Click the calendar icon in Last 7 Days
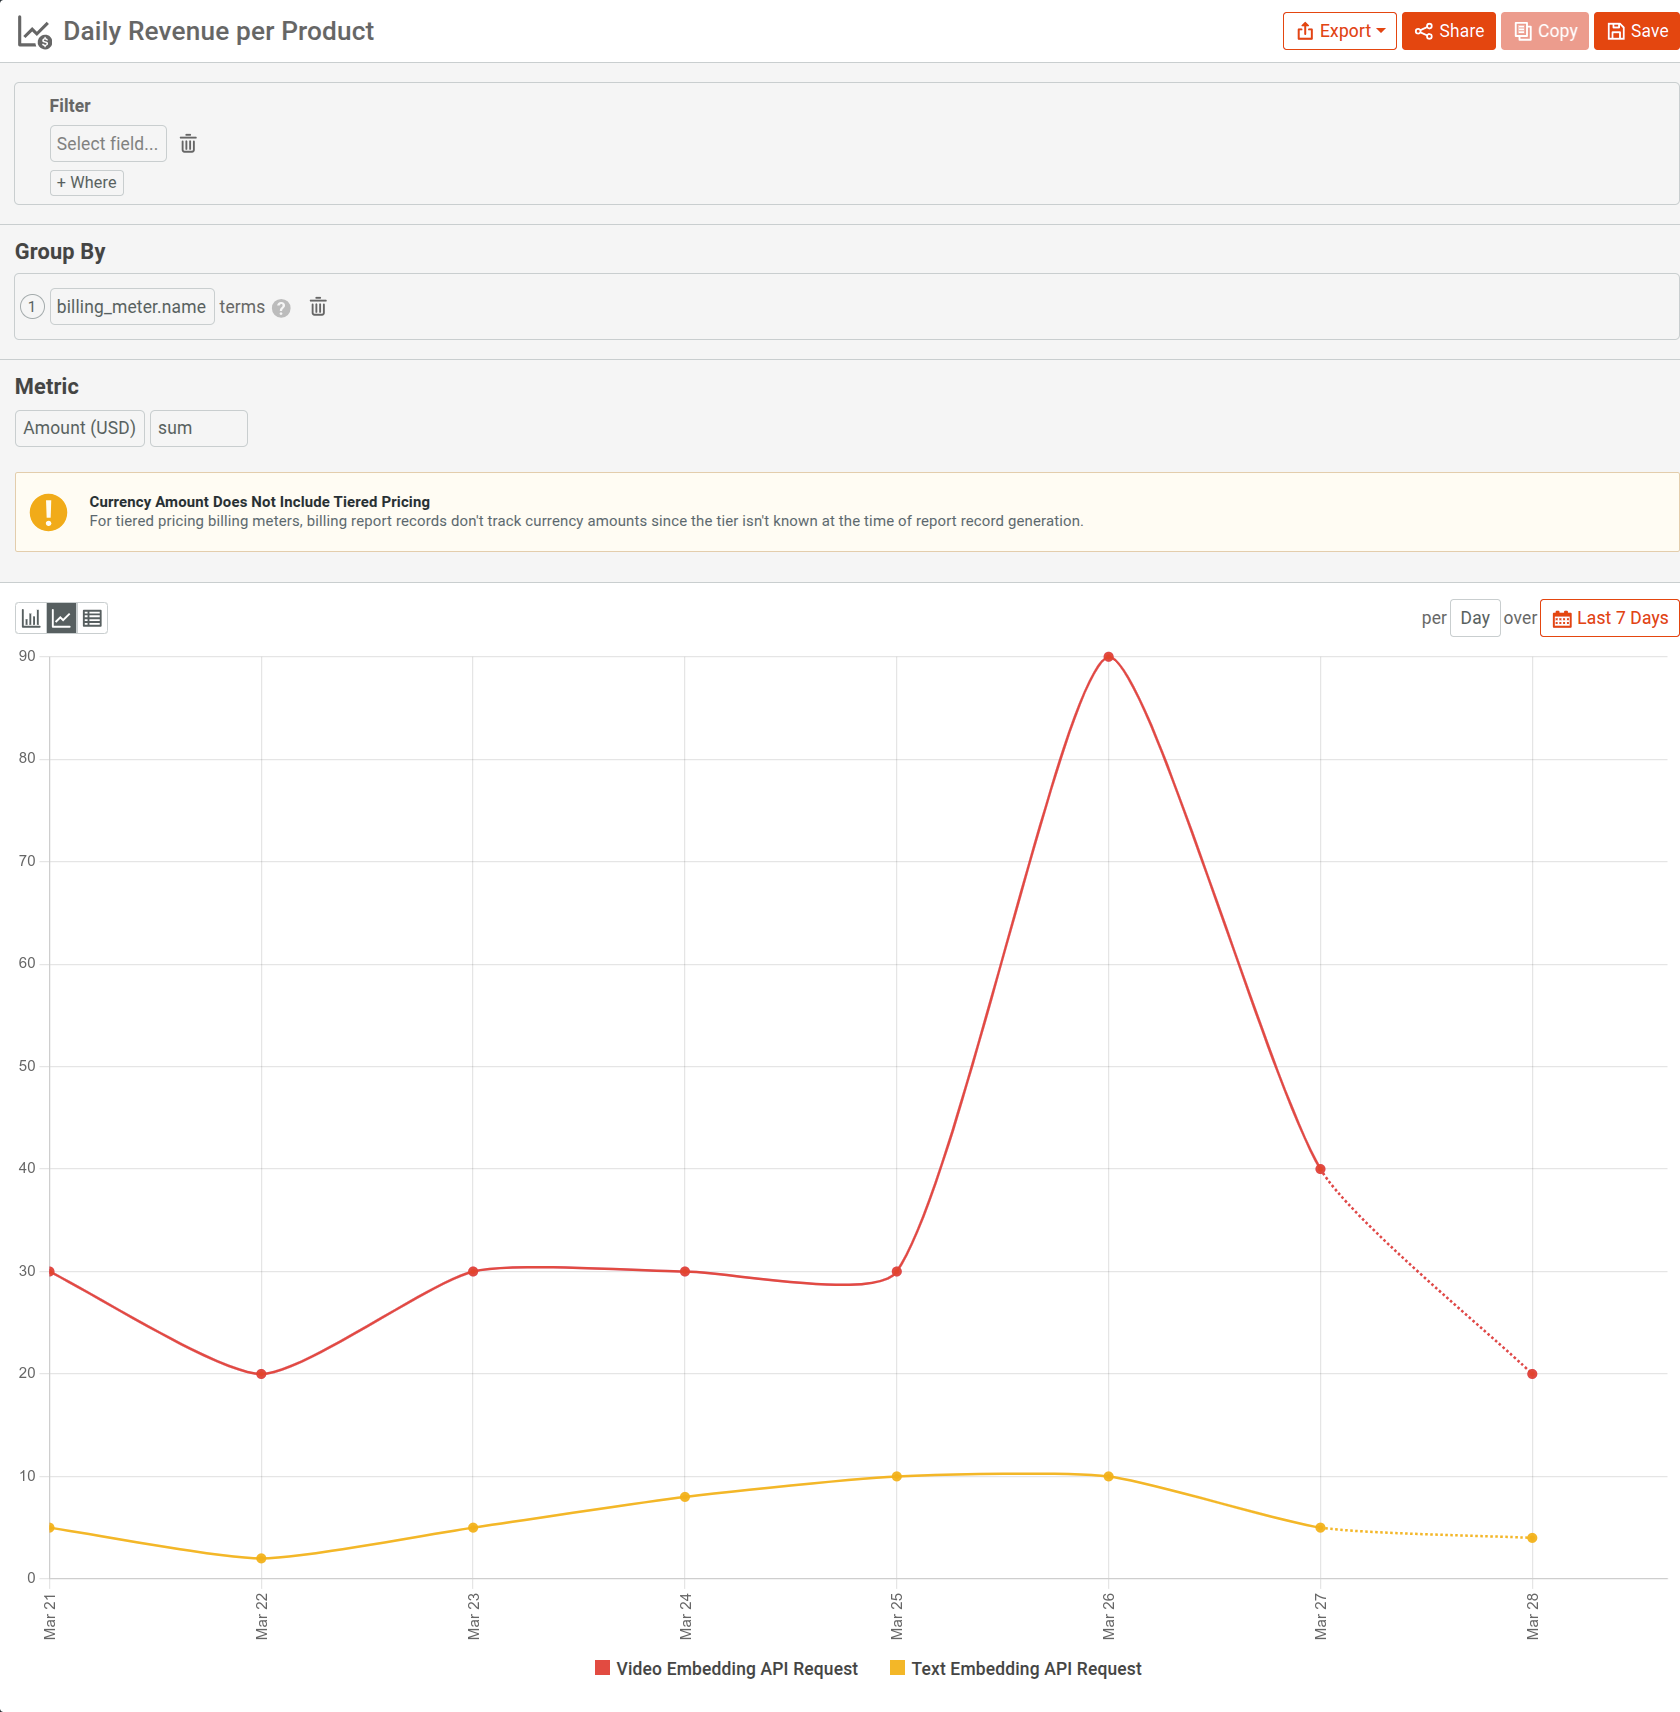1680x1712 pixels. click(1562, 618)
